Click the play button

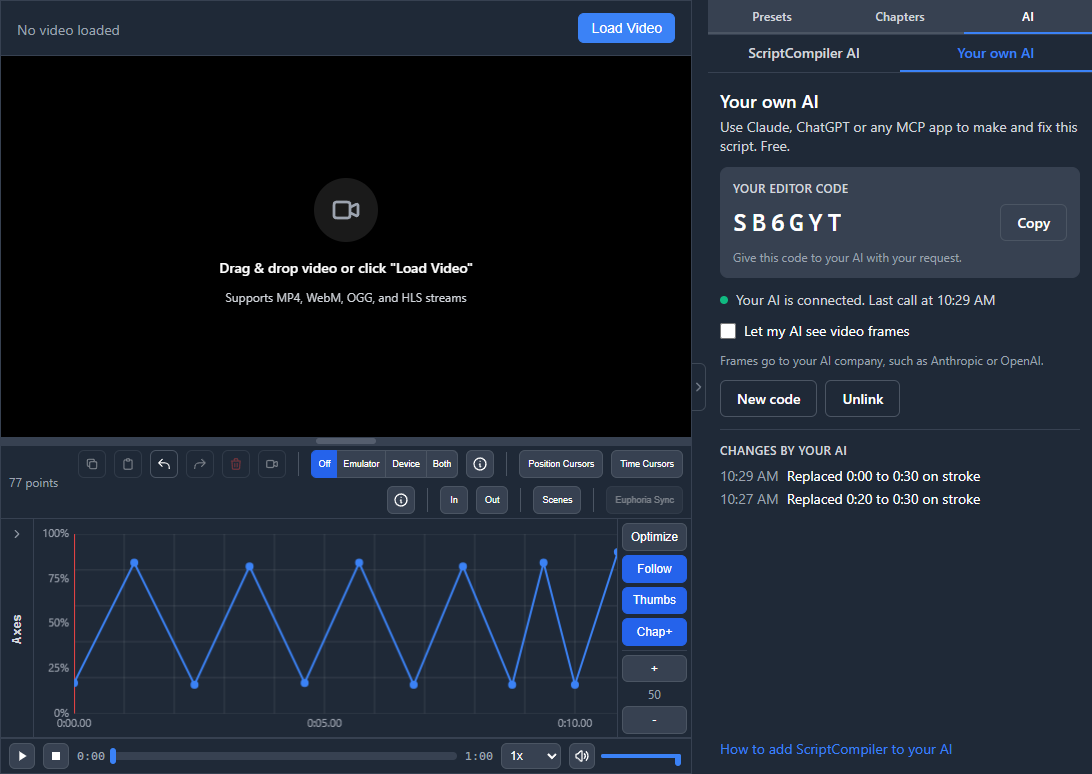(x=22, y=756)
